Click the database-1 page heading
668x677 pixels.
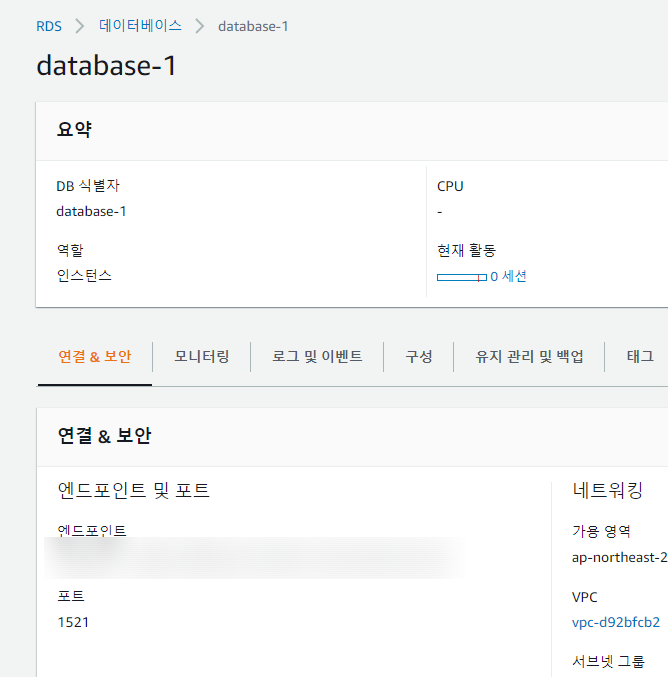106,65
